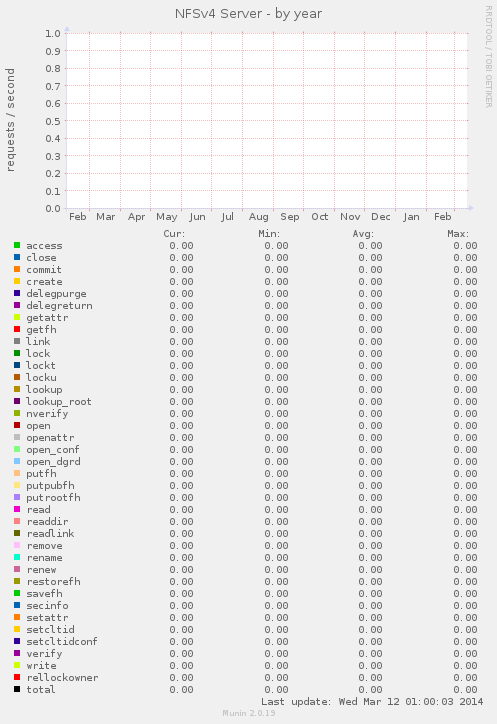Click the green access legend swatch
This screenshot has height=724, width=497.
[x=17, y=245]
